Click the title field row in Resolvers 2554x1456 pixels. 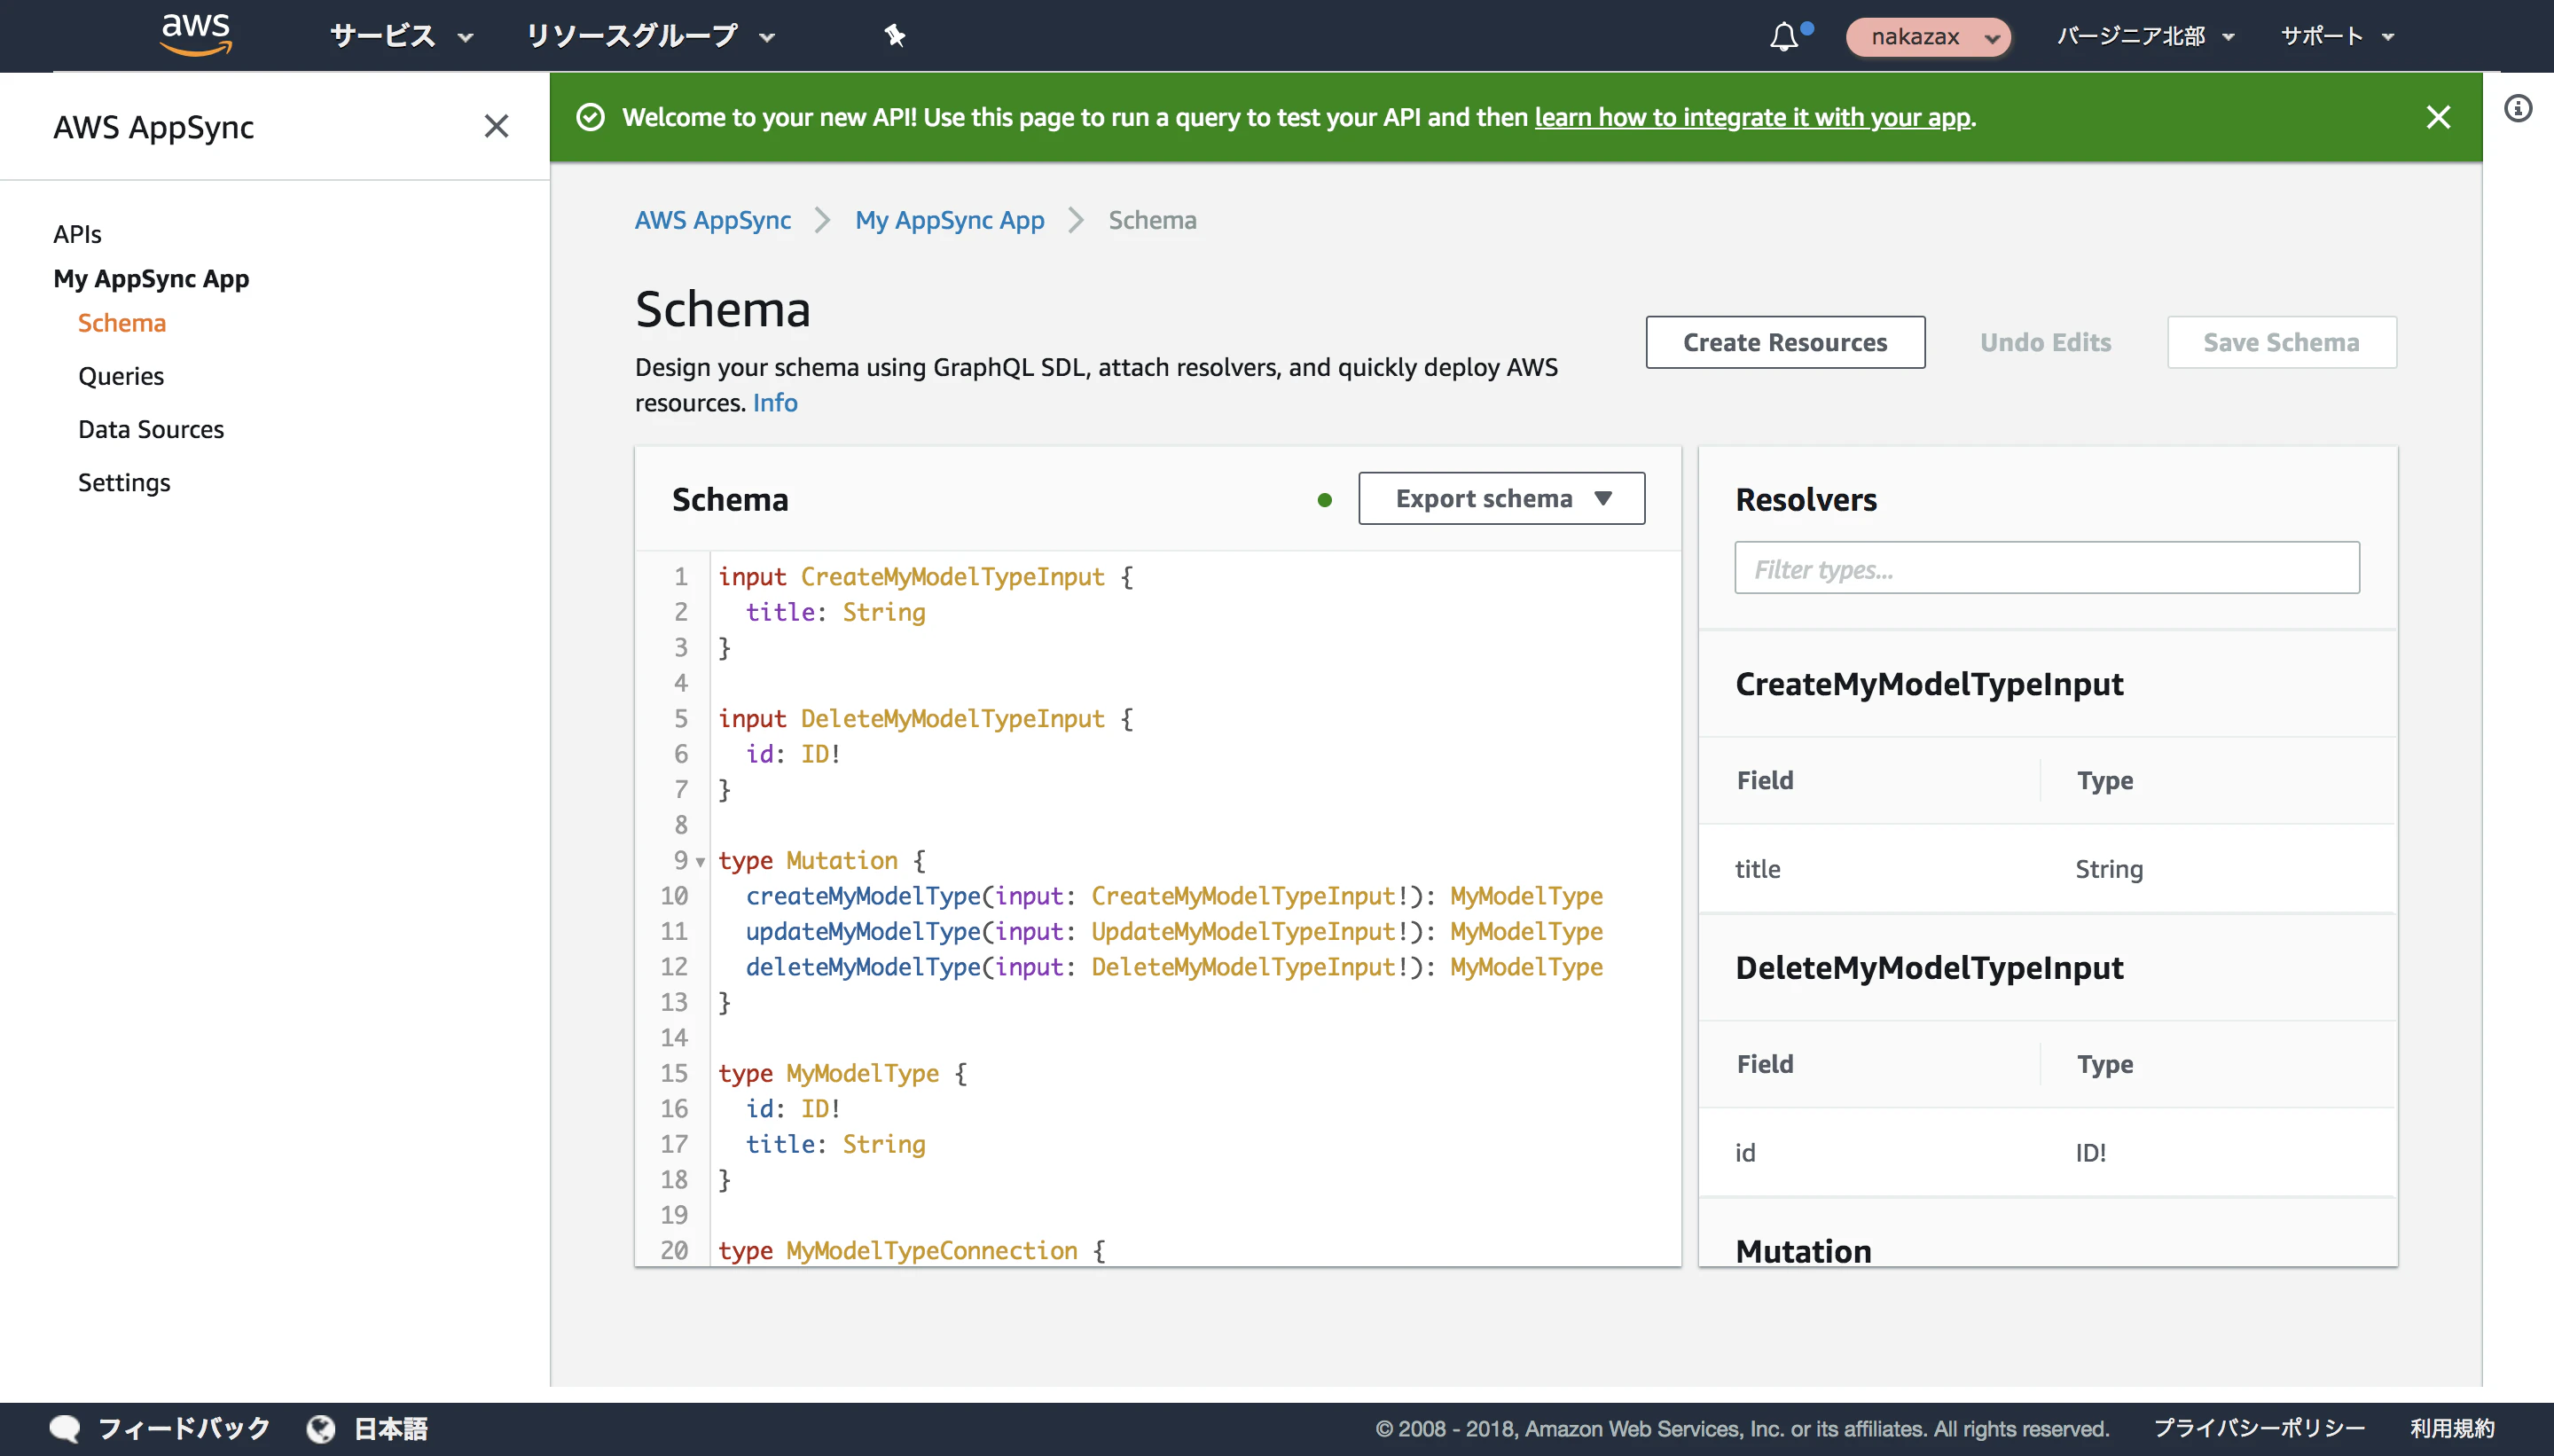(x=2046, y=868)
